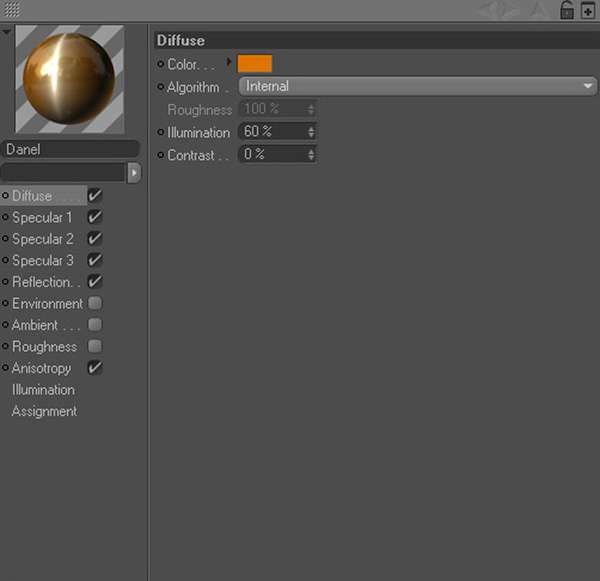The height and width of the screenshot is (581, 600).
Task: Switch to the Specular 1 channel
Action: click(42, 217)
